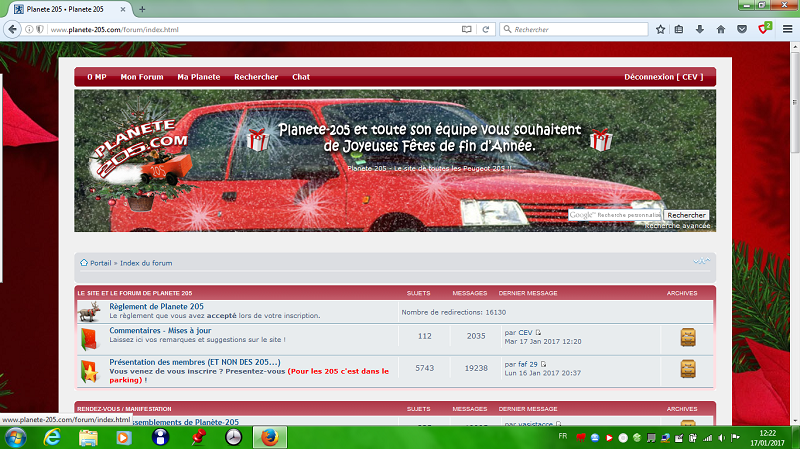Screen dimensions: 800x449
Task: View the latest post icon next to CEV
Action: point(538,333)
